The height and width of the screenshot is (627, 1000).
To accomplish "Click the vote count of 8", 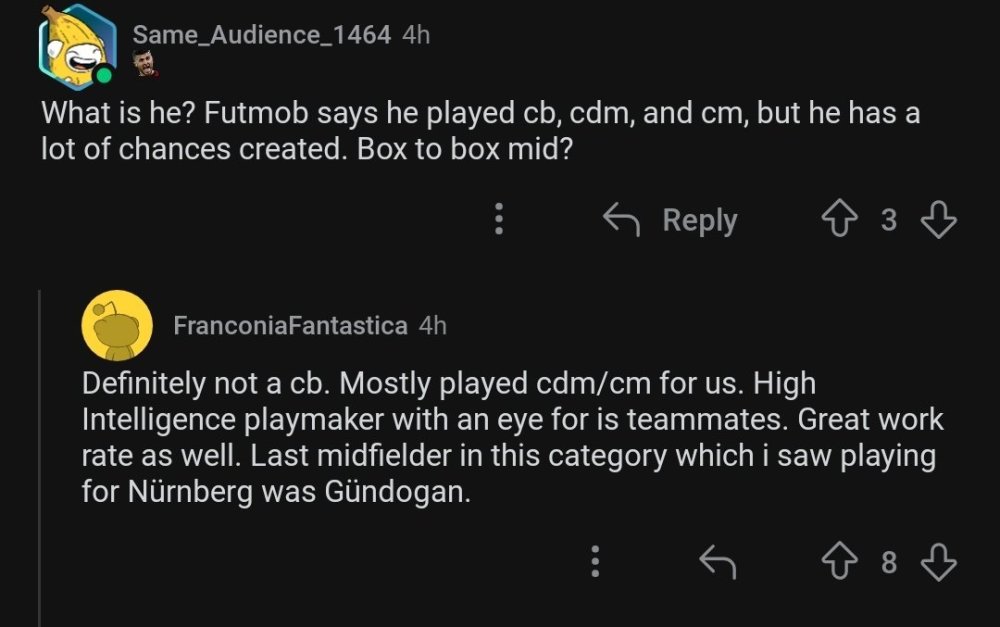I will tap(889, 563).
